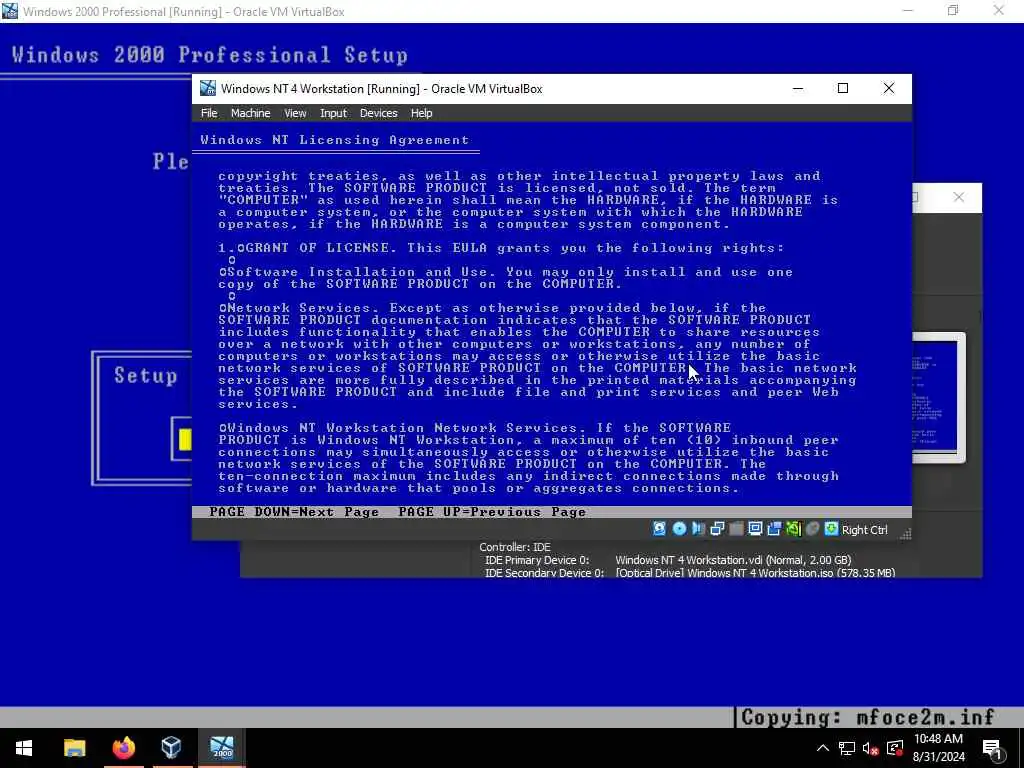This screenshot has width=1024, height=768.
Task: Minimize the Windows NT 4 Workstation window
Action: click(x=798, y=88)
